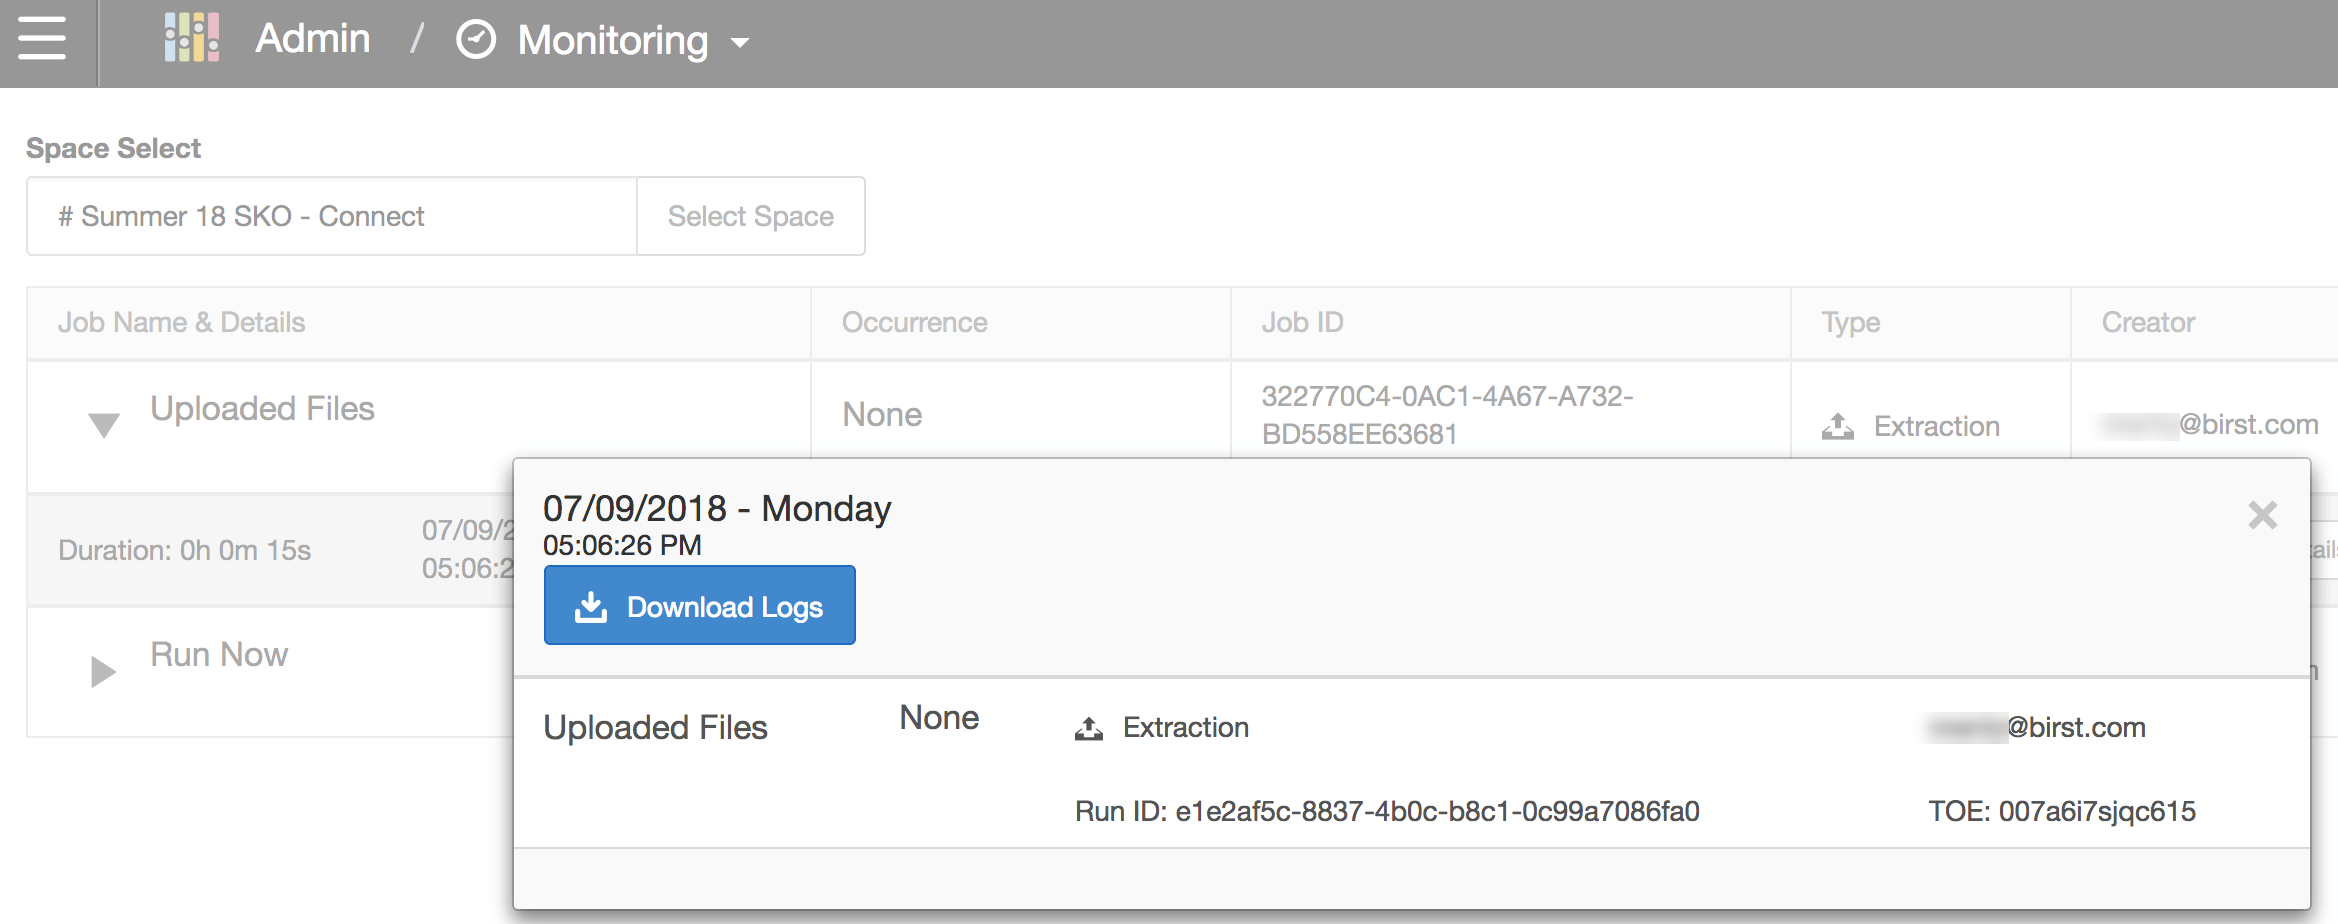Select the Monitoring header menu label
This screenshot has width=2338, height=924.
pos(612,41)
